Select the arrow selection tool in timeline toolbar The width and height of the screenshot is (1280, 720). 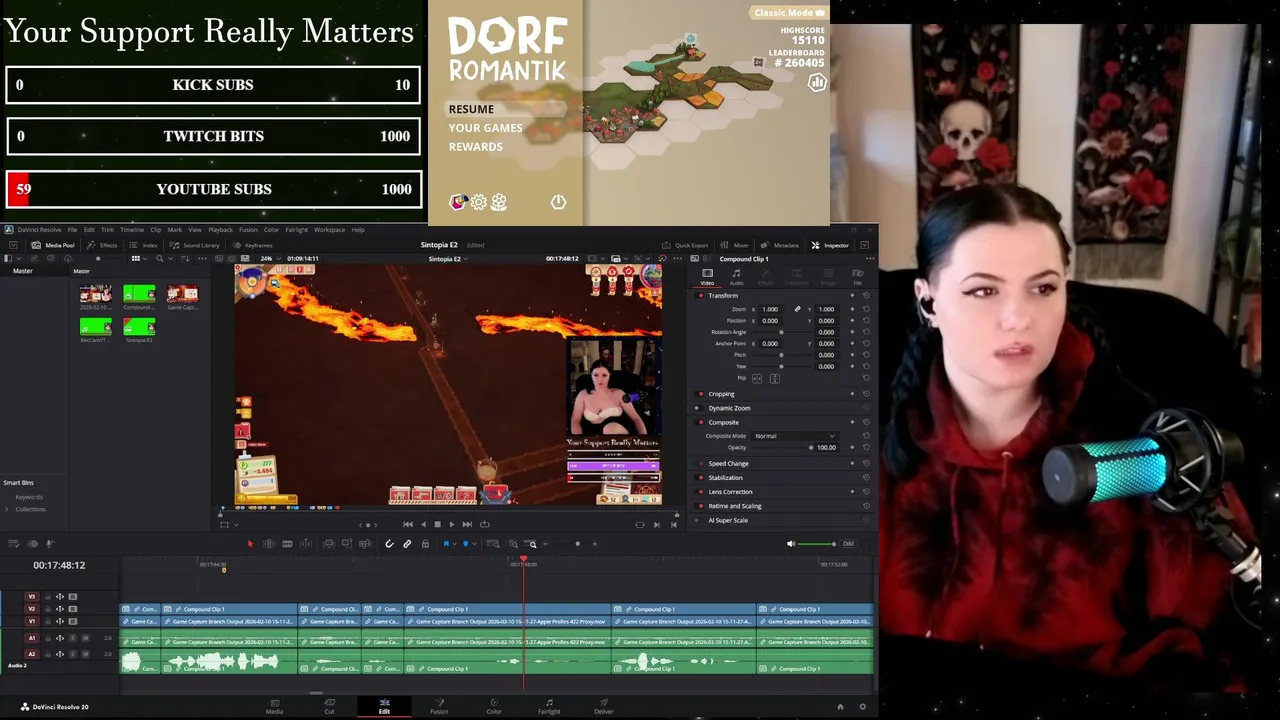click(x=251, y=544)
